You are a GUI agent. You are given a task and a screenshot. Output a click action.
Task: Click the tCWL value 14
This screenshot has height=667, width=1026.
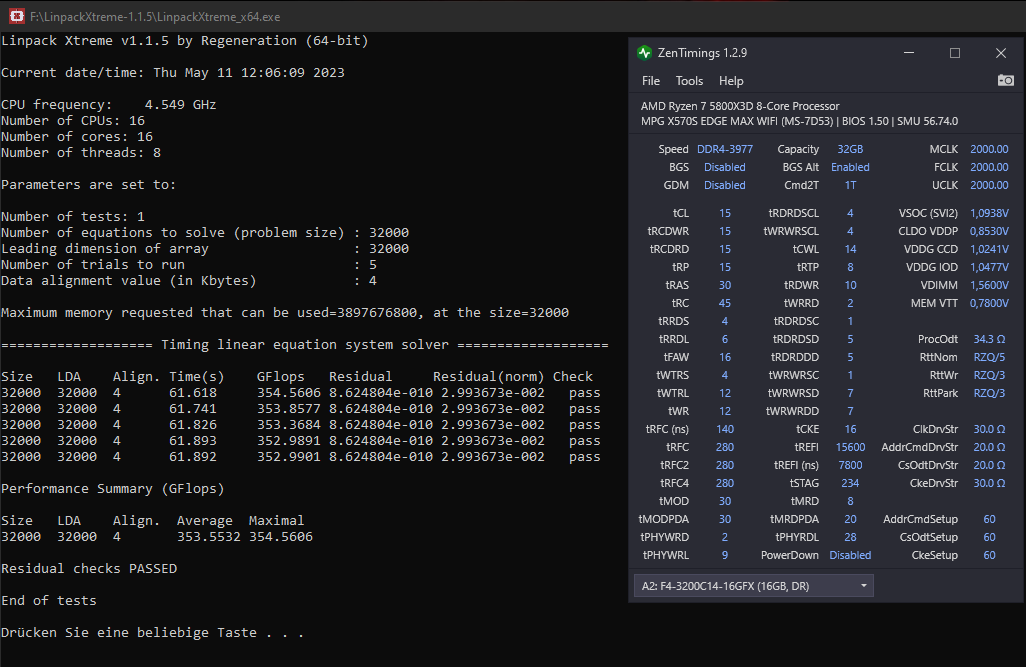850,249
